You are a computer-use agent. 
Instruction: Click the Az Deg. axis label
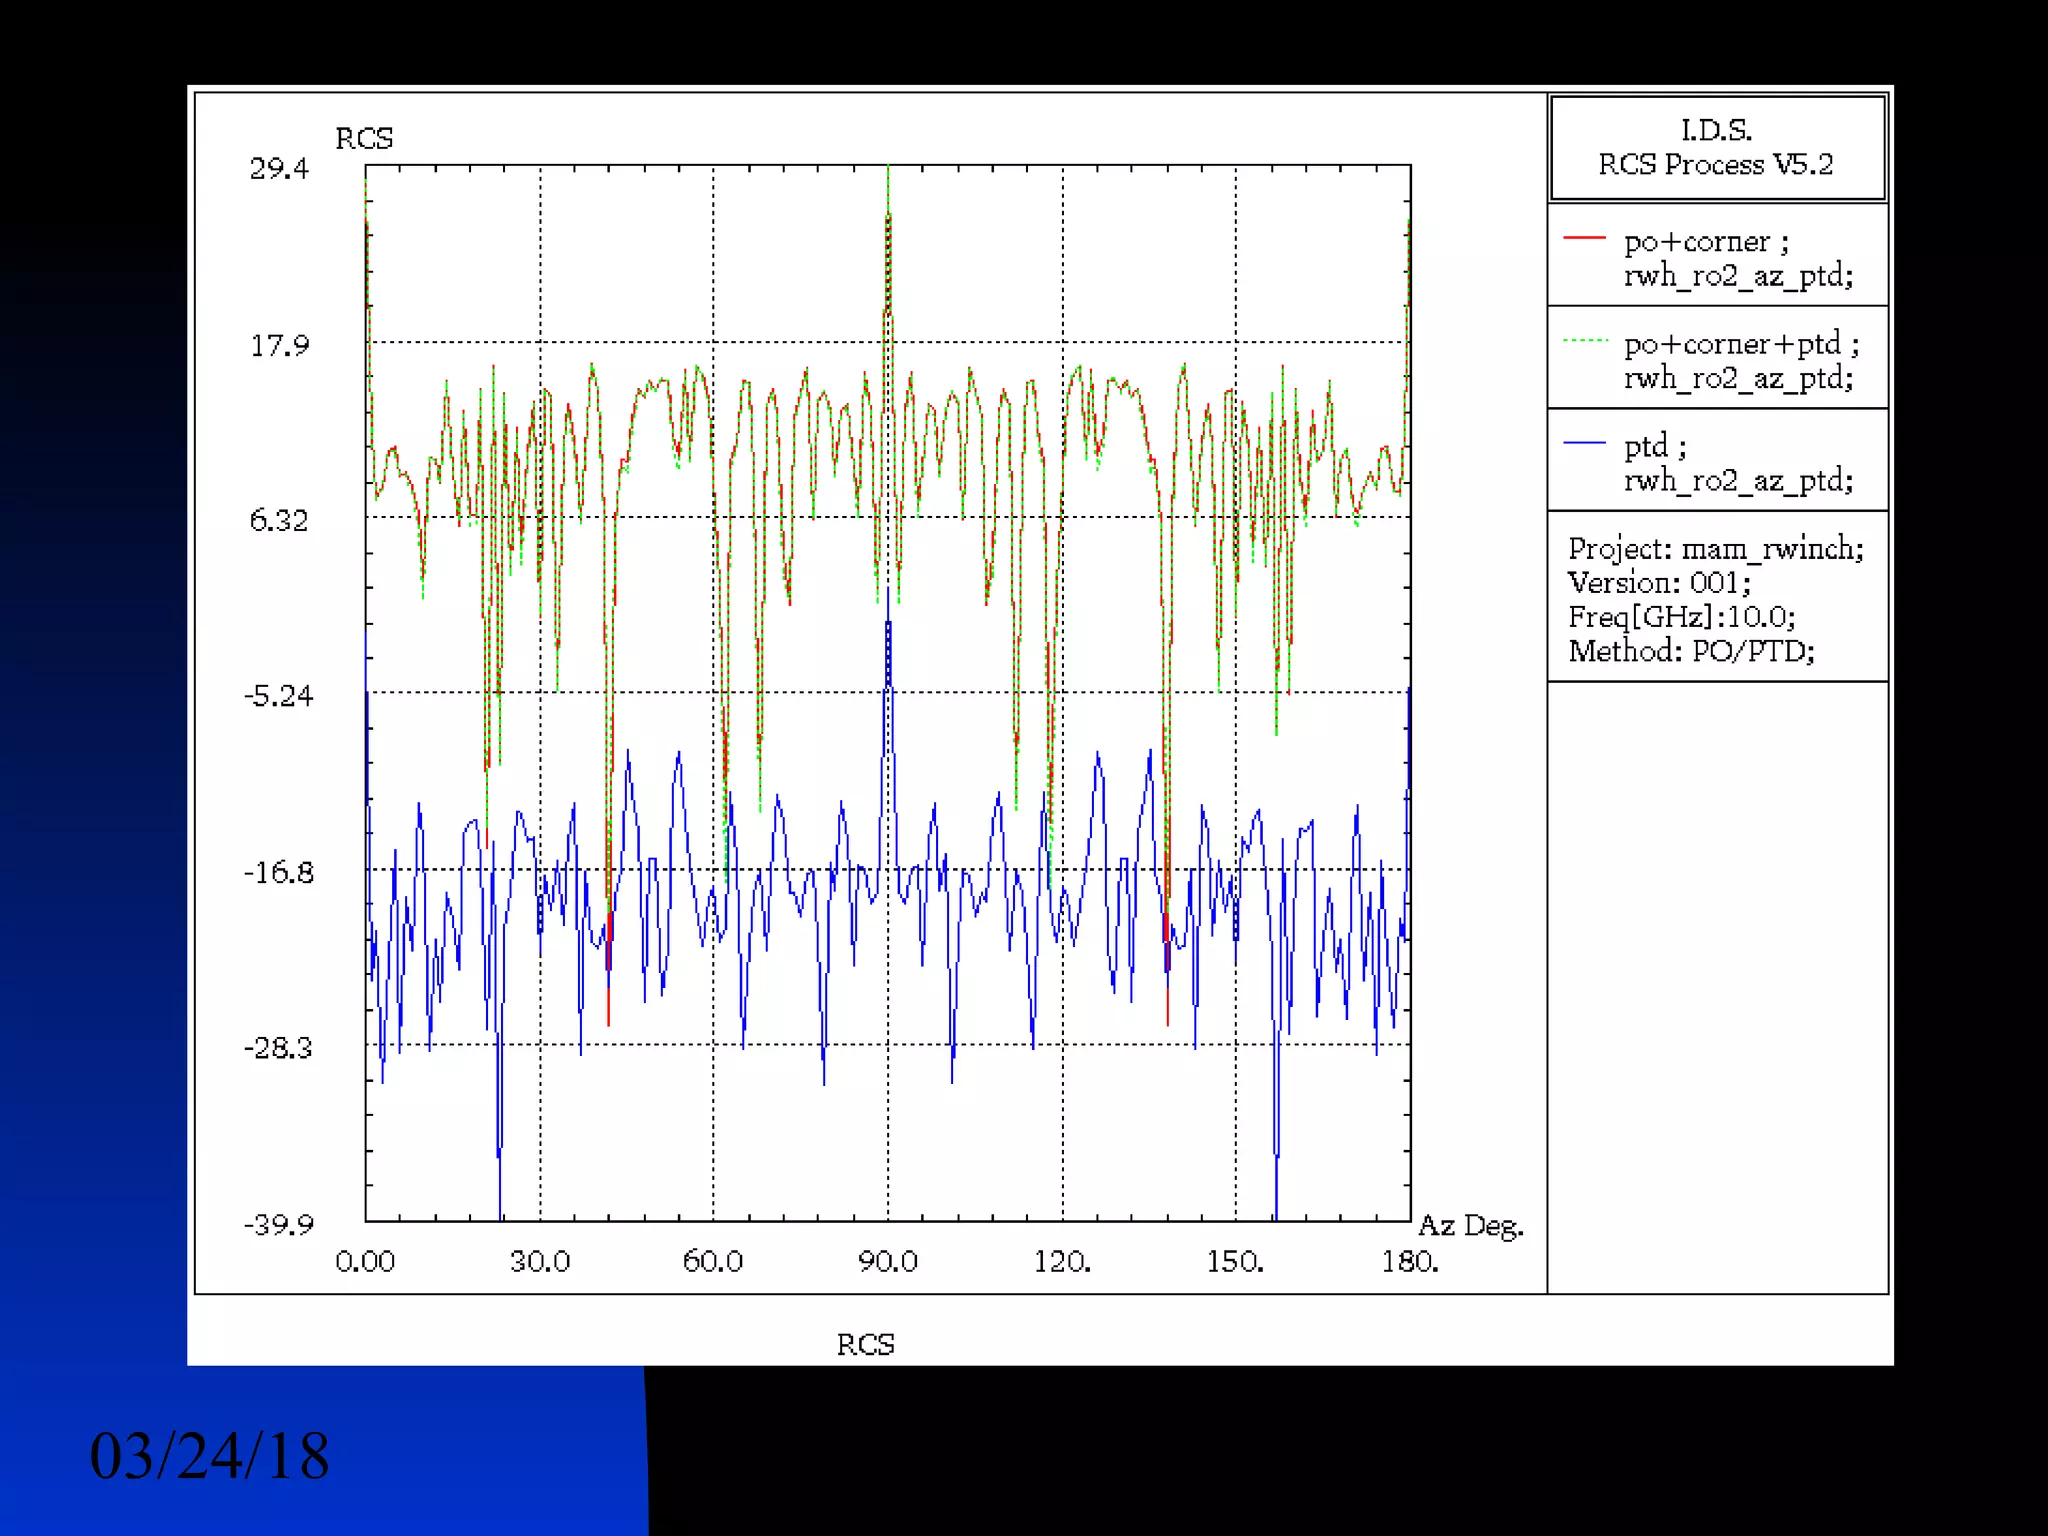(x=1470, y=1226)
